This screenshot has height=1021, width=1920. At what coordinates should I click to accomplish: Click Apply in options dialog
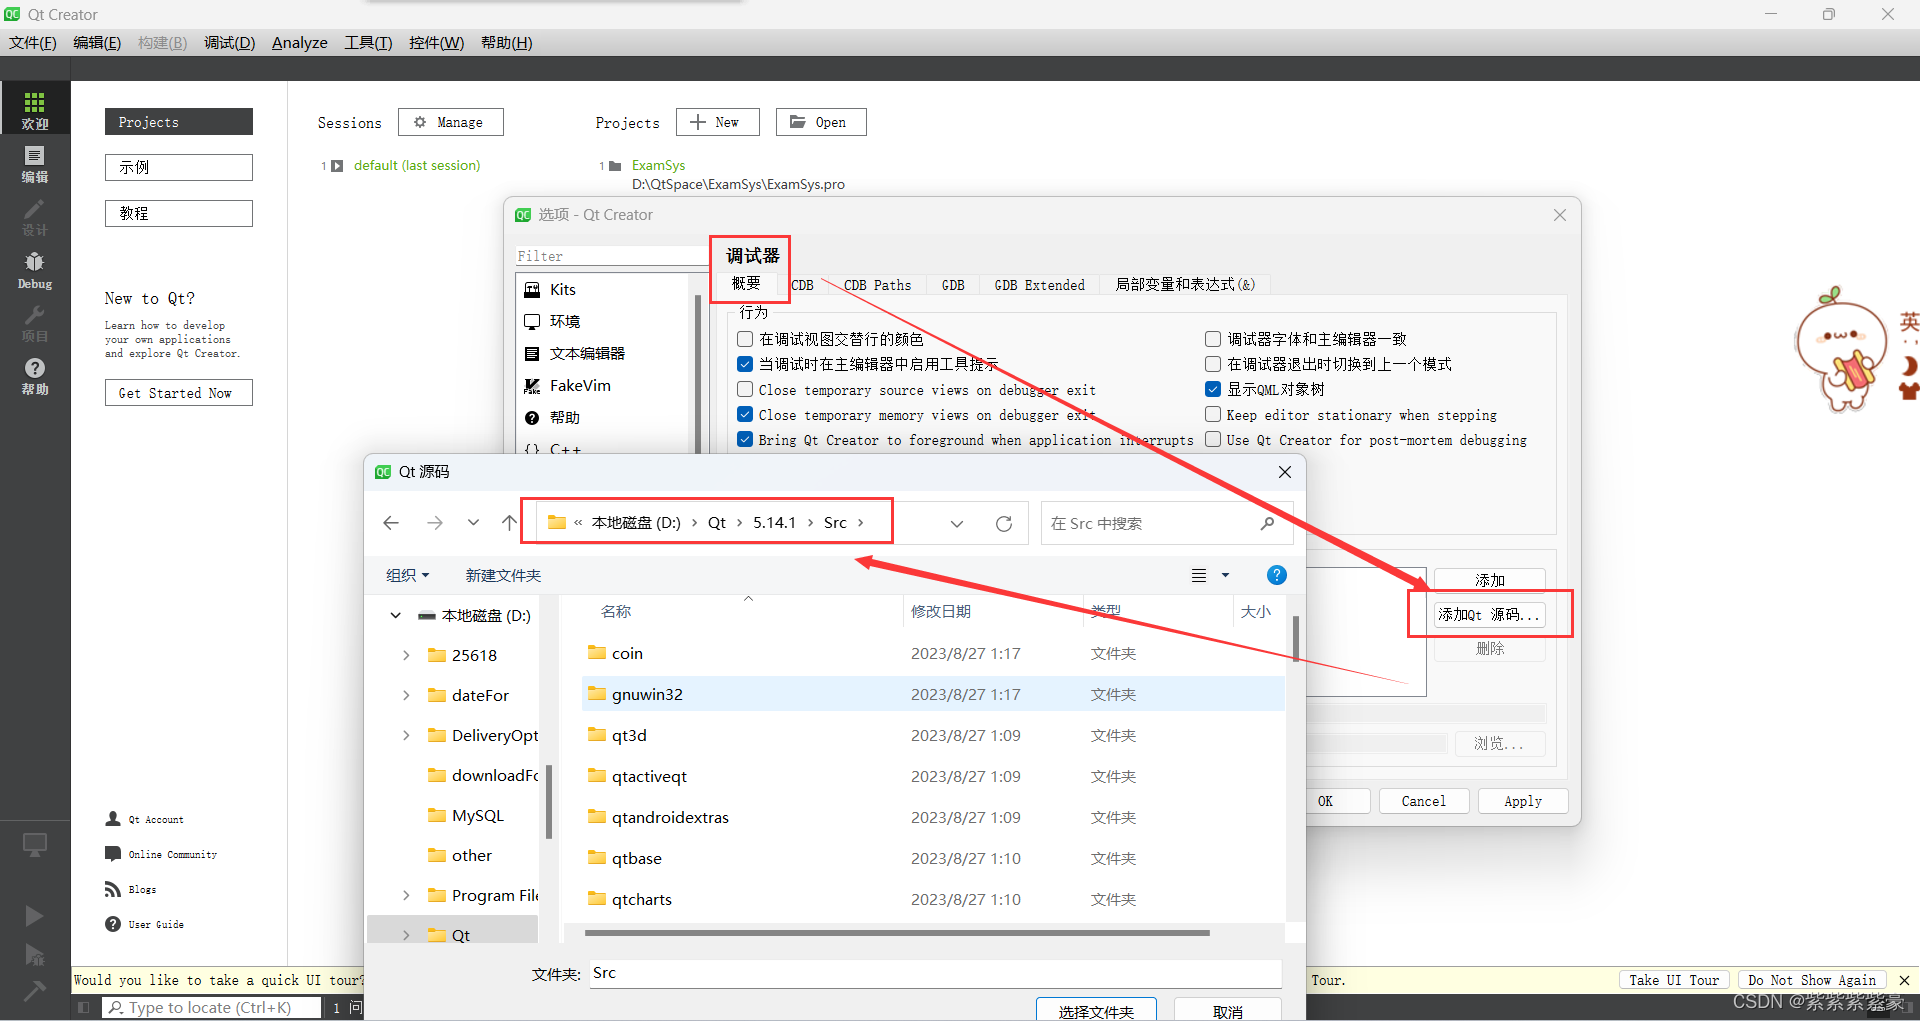pos(1523,801)
